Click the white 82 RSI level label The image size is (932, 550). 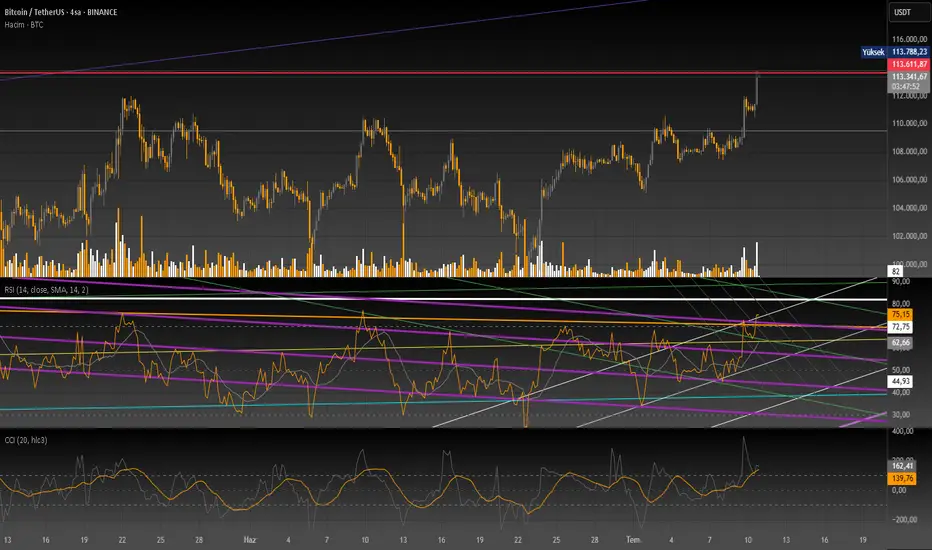[x=896, y=271]
